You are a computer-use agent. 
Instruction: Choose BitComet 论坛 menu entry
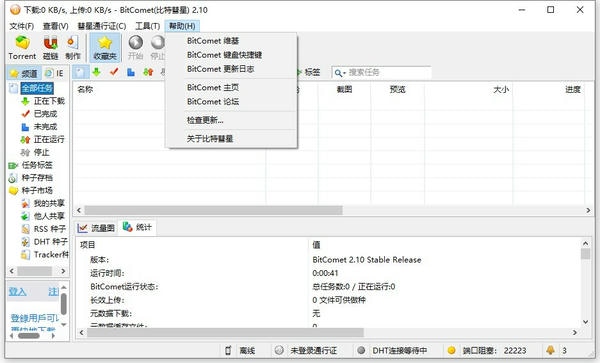pos(231,102)
